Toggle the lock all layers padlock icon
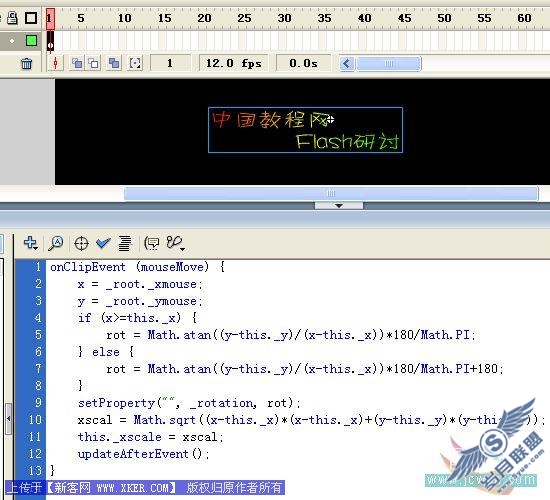Screen dimensions: 550x500 [x=13, y=18]
